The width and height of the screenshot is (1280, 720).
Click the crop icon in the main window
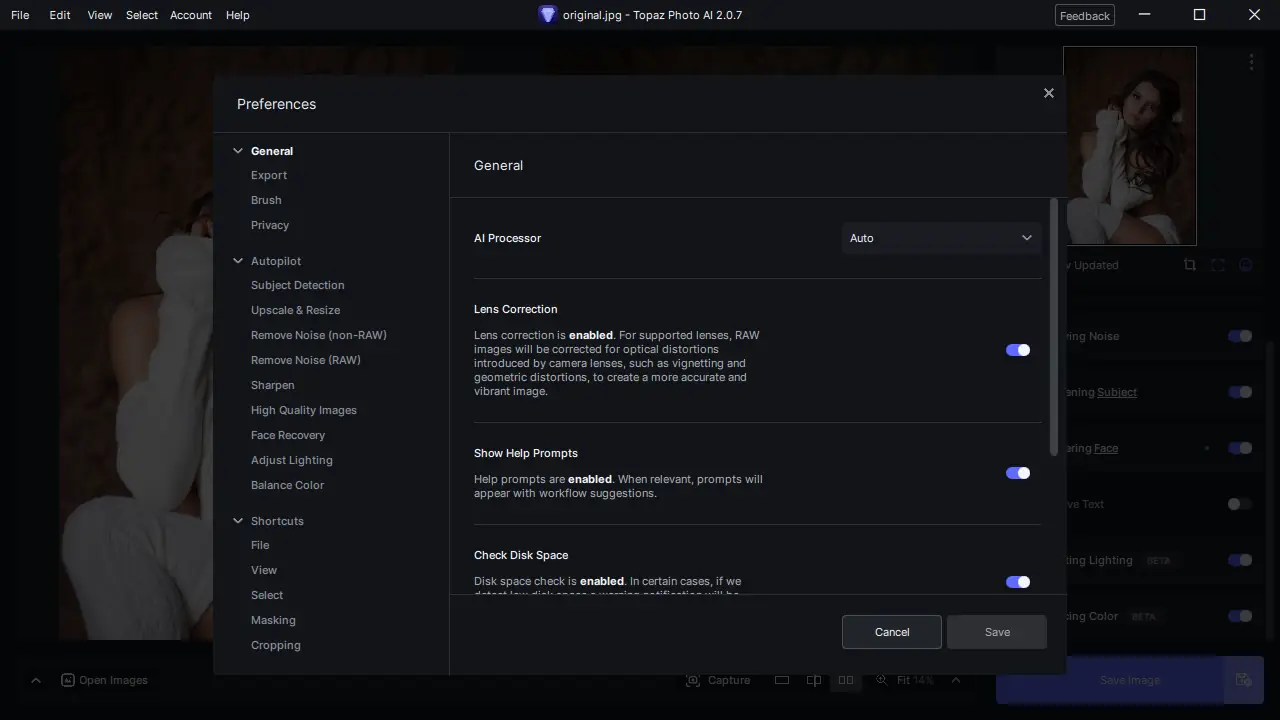(x=1189, y=265)
